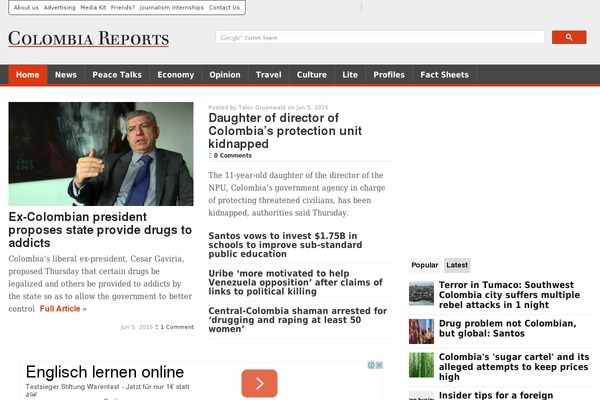Open the Opinion section
This screenshot has width=600, height=400.
225,75
